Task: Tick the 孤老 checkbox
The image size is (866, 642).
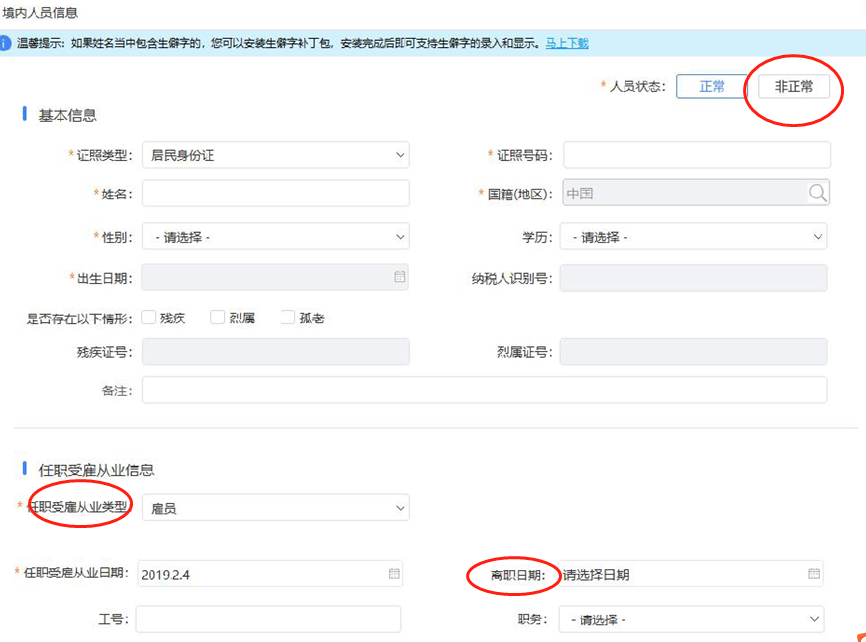Action: 287,317
